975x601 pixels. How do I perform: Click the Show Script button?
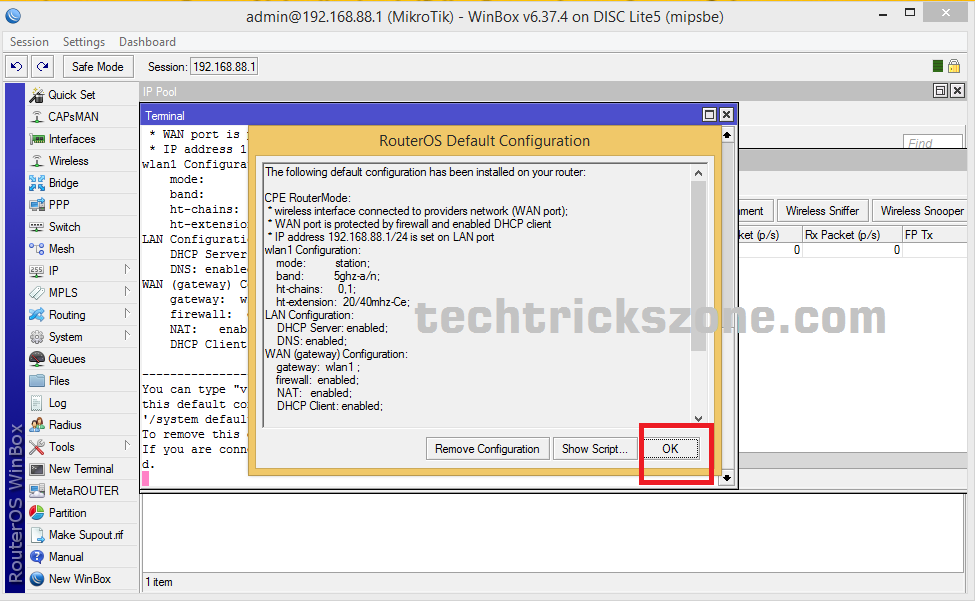(x=594, y=449)
